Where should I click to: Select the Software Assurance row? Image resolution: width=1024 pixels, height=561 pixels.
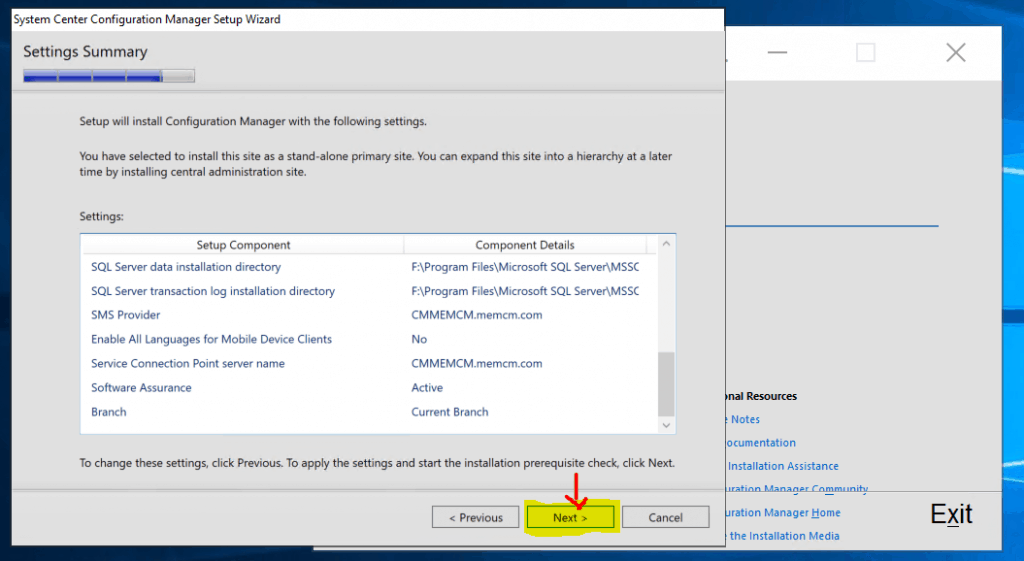(141, 387)
